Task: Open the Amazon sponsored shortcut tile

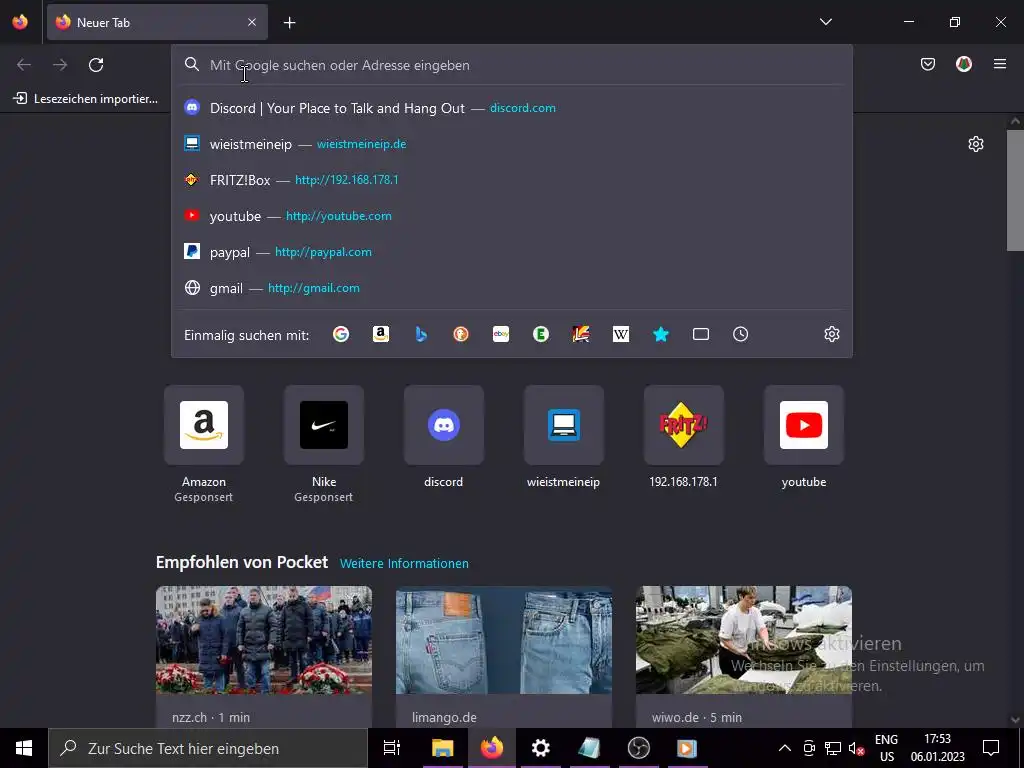Action: pyautogui.click(x=204, y=425)
